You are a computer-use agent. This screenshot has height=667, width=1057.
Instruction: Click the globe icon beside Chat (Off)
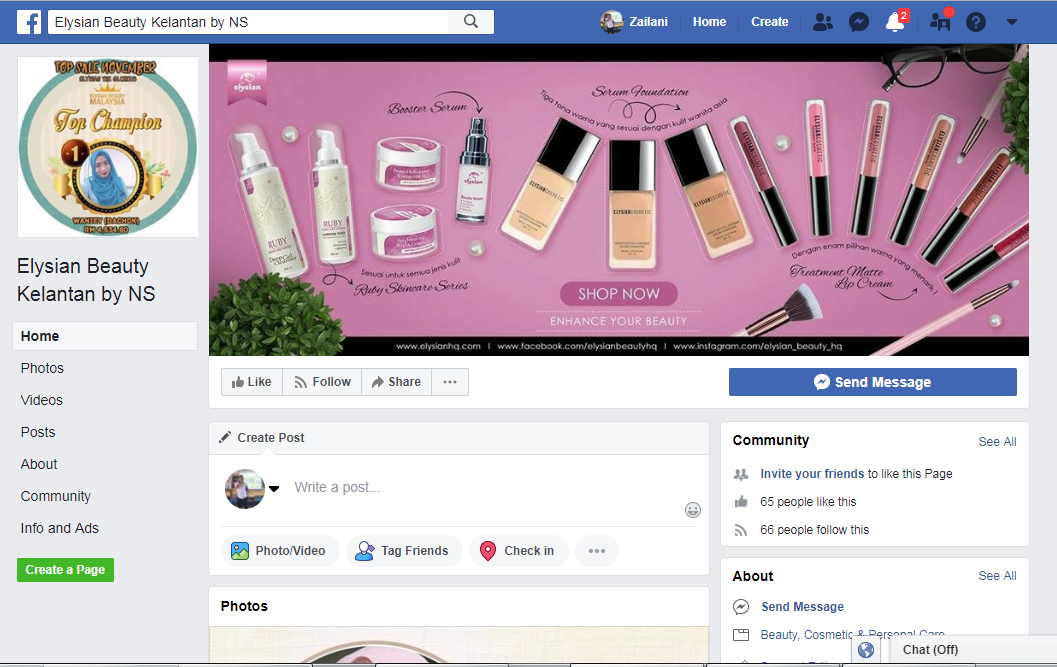tap(866, 649)
